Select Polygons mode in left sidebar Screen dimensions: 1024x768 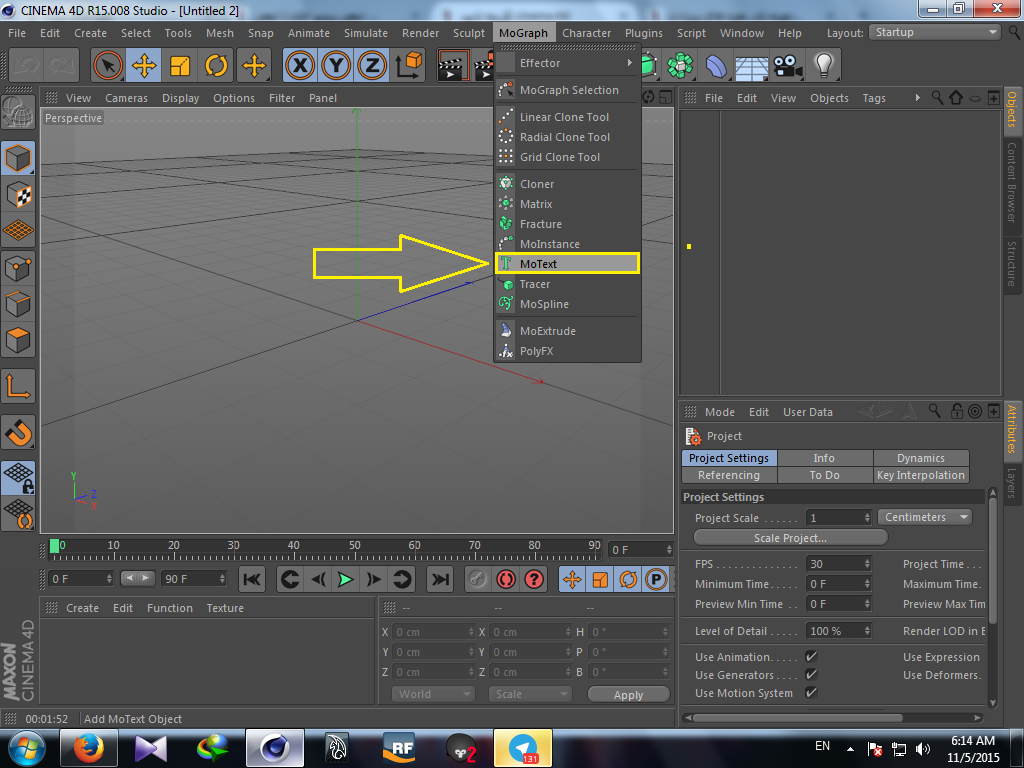click(18, 340)
